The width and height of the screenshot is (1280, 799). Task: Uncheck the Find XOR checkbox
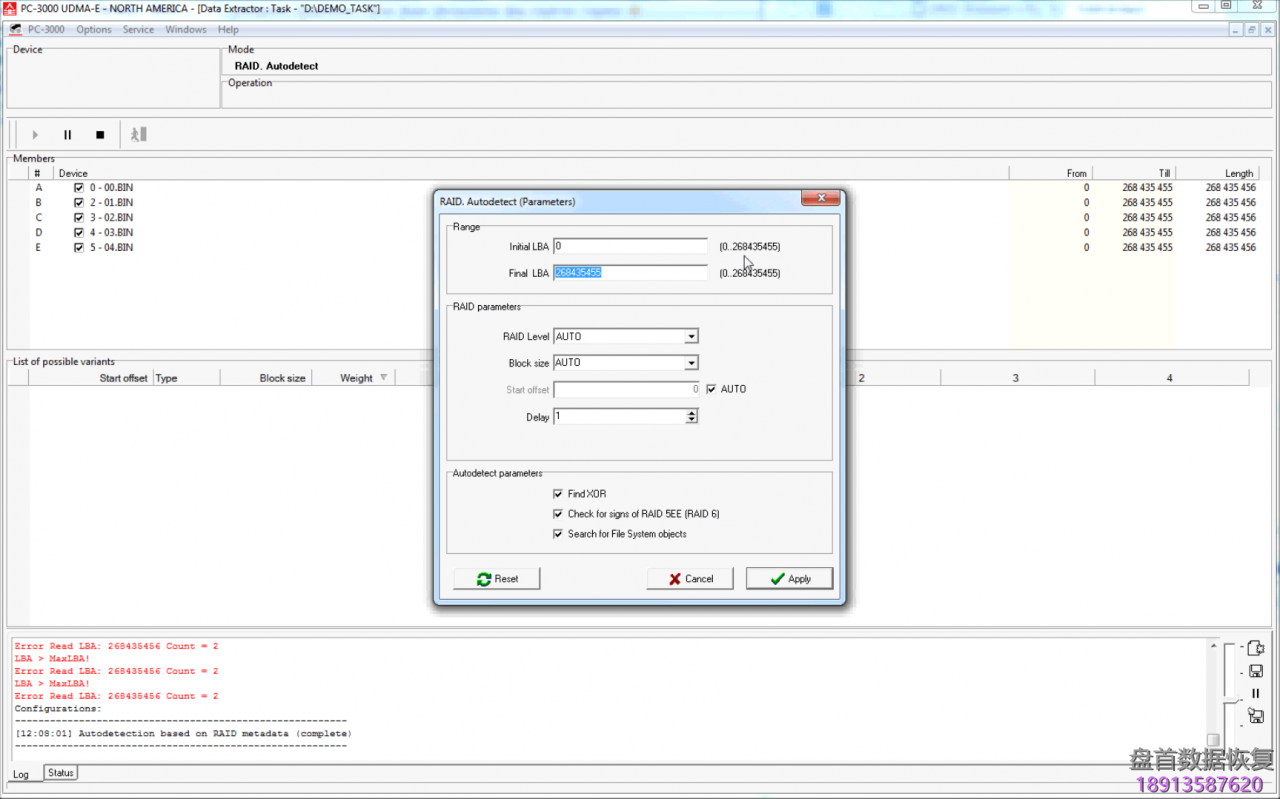click(x=558, y=494)
